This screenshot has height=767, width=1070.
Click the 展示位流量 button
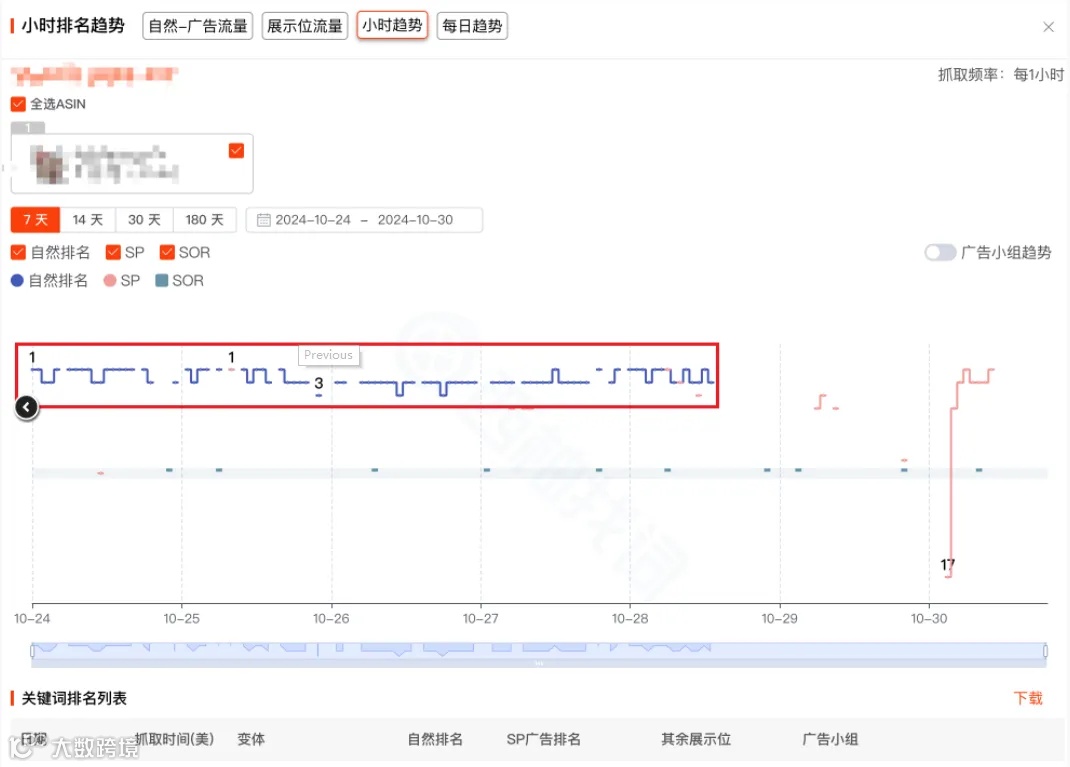click(304, 26)
